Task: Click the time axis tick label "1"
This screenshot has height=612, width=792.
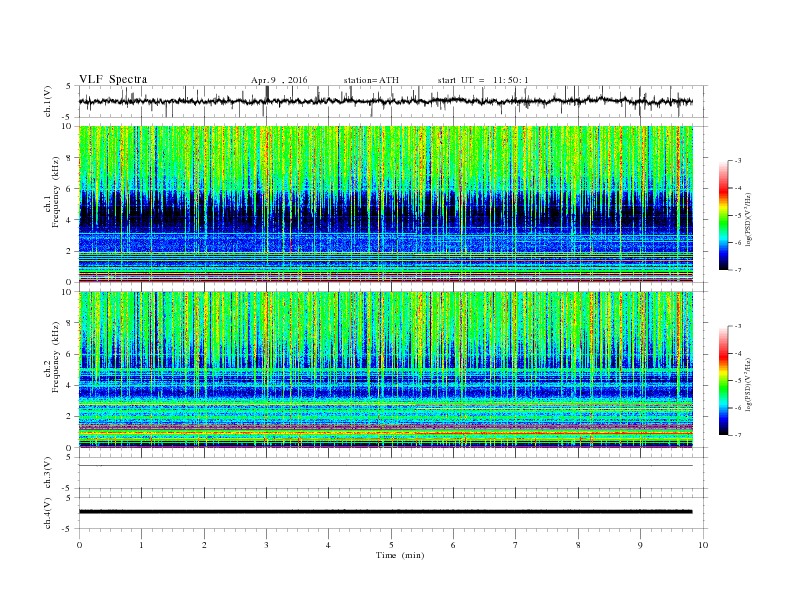Action: [x=141, y=545]
